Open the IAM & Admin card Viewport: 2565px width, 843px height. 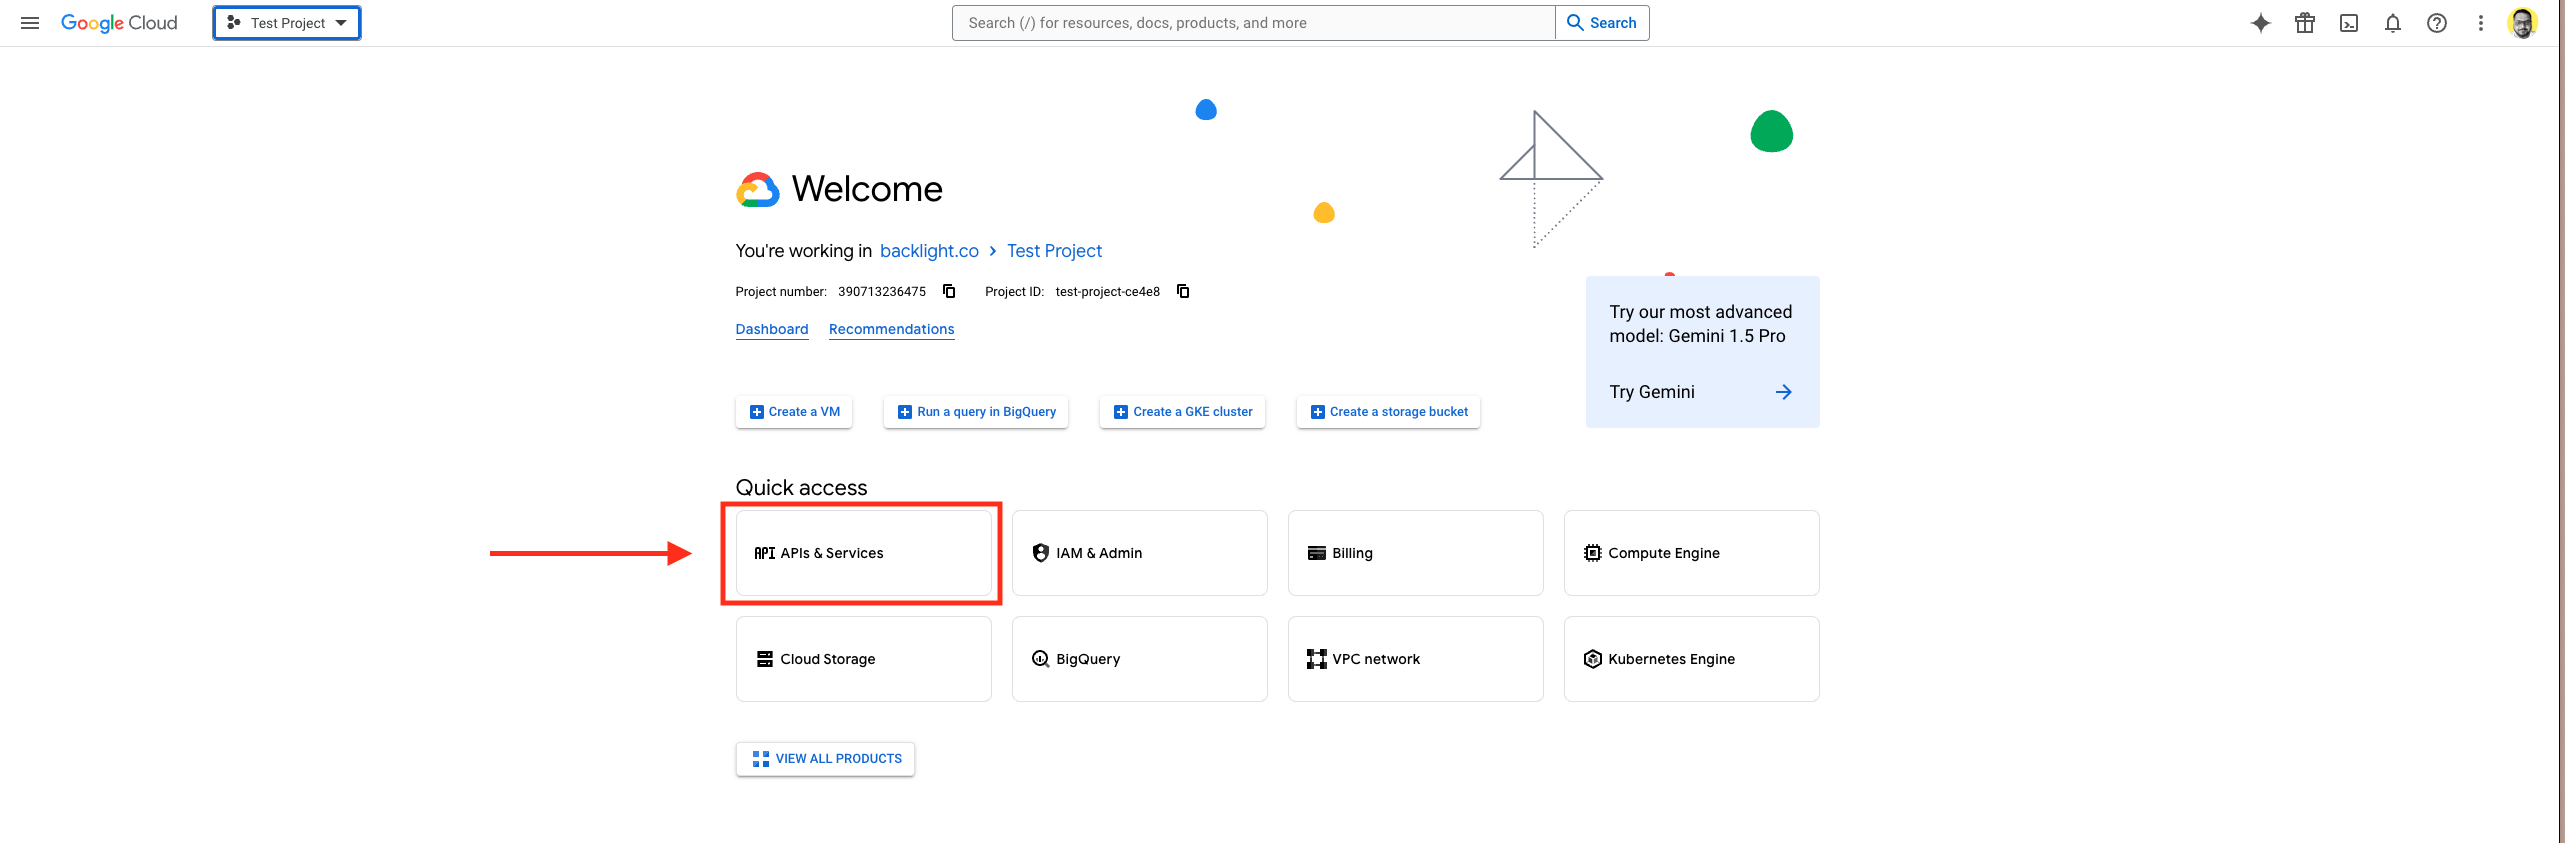tap(1140, 553)
